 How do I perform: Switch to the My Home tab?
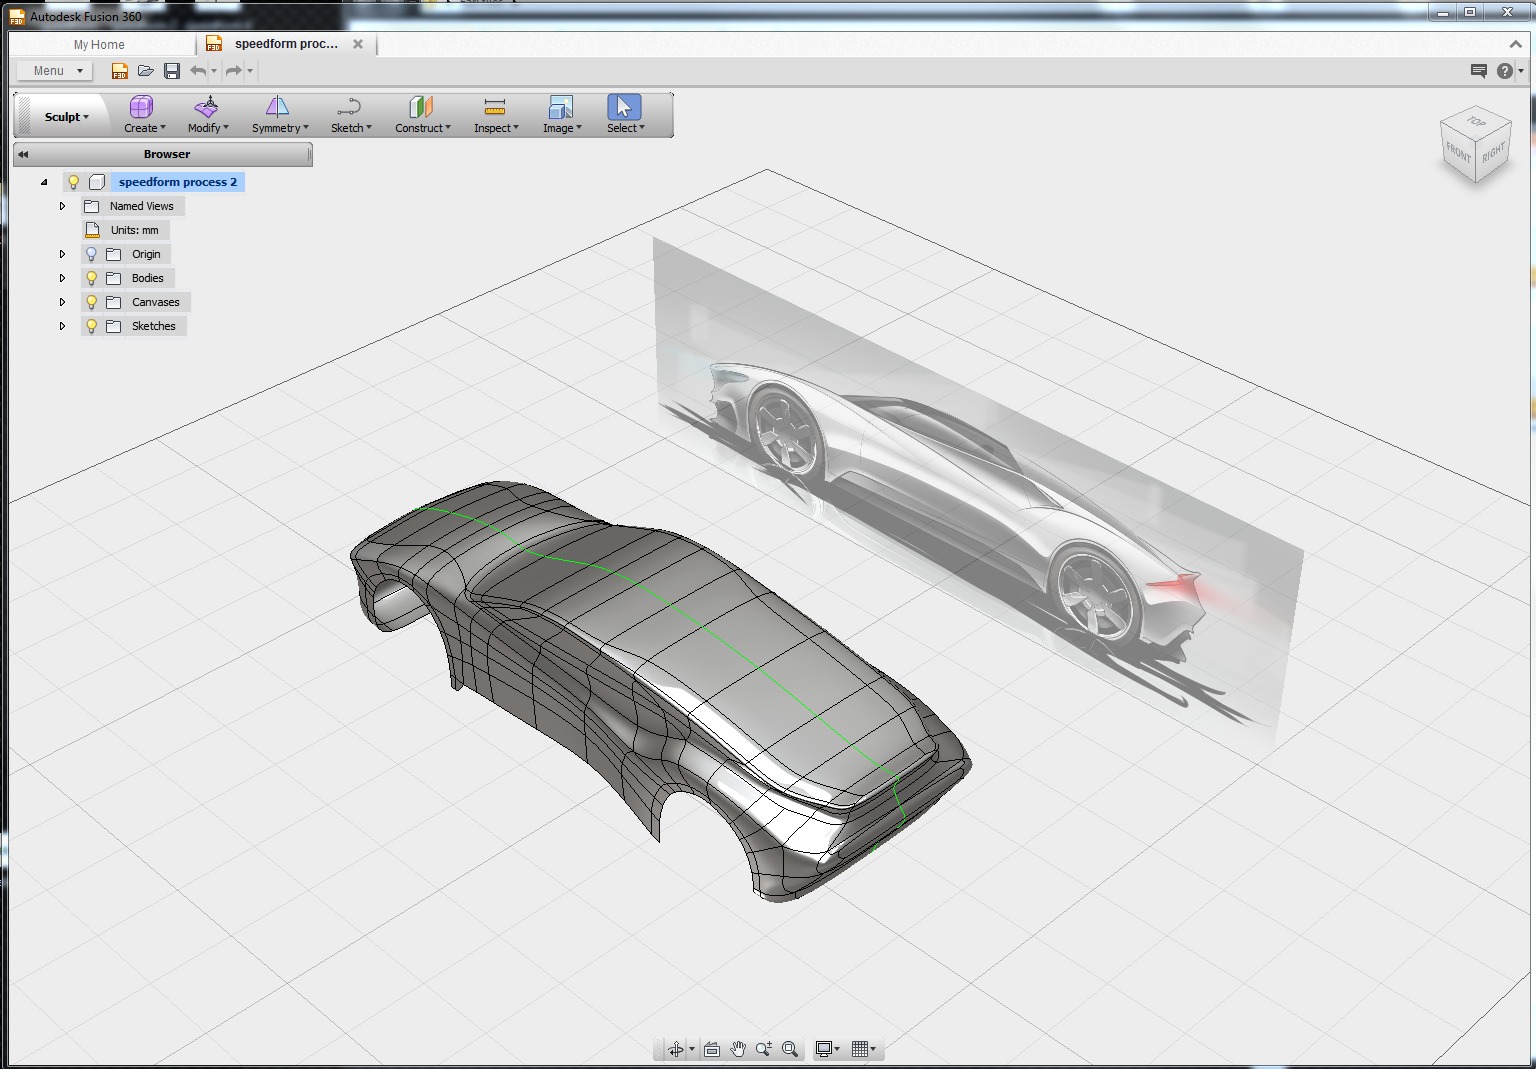(x=99, y=45)
